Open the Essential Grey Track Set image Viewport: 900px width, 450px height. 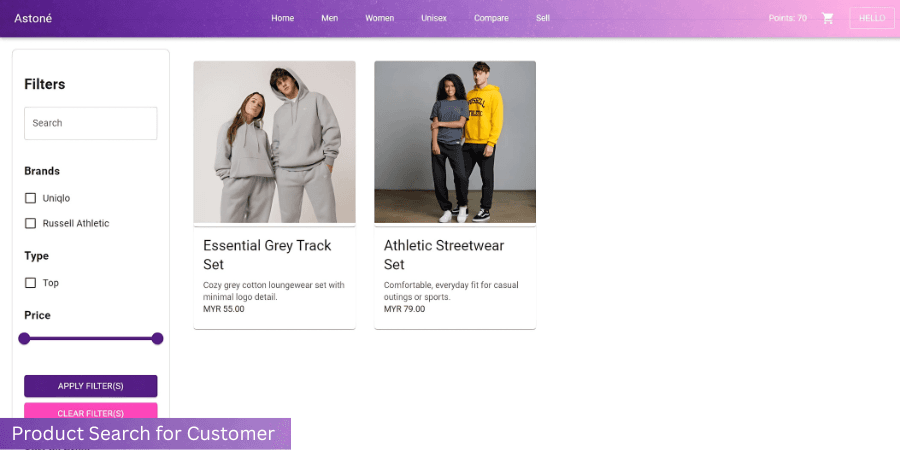point(274,142)
